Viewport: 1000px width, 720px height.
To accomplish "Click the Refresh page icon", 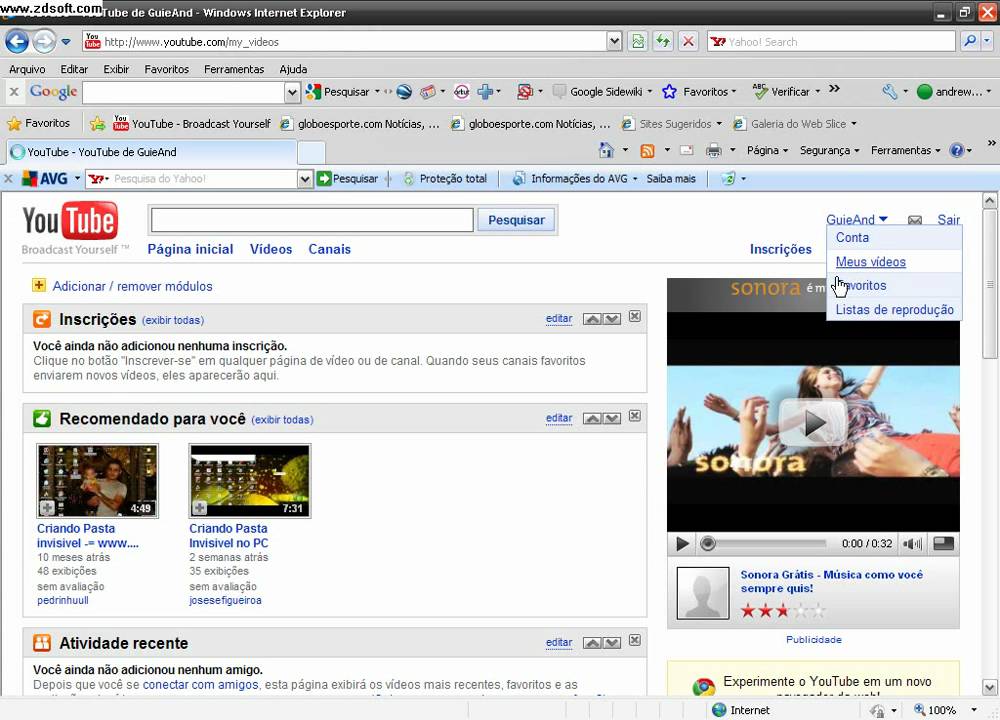I will pos(663,42).
